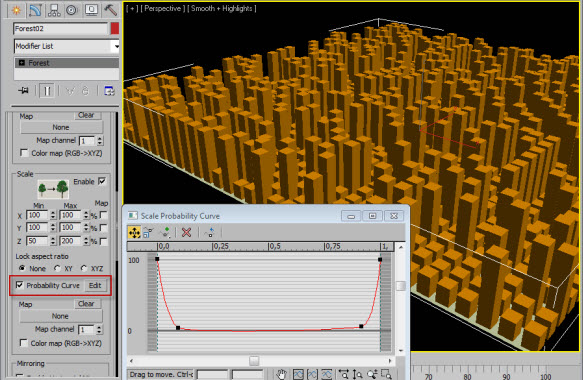Select Zoom Horizontally tool in curve window
The height and width of the screenshot is (380, 583).
(x=344, y=374)
